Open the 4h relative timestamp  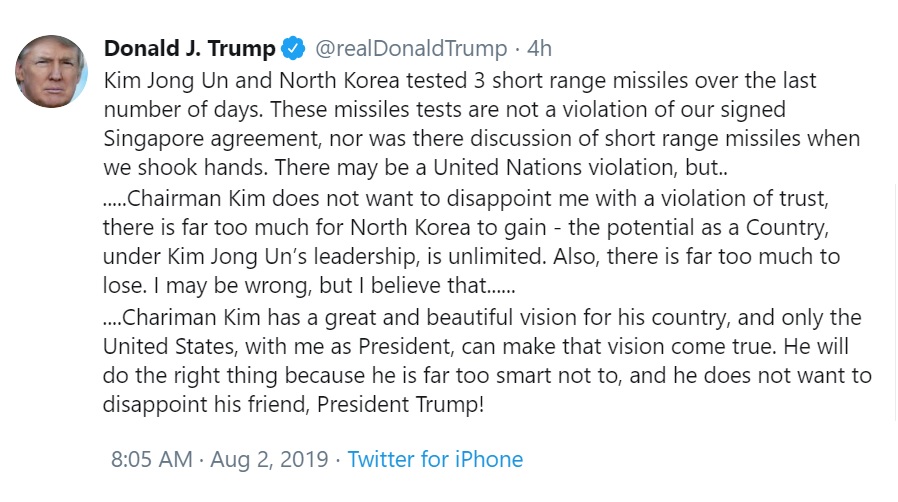pos(539,49)
